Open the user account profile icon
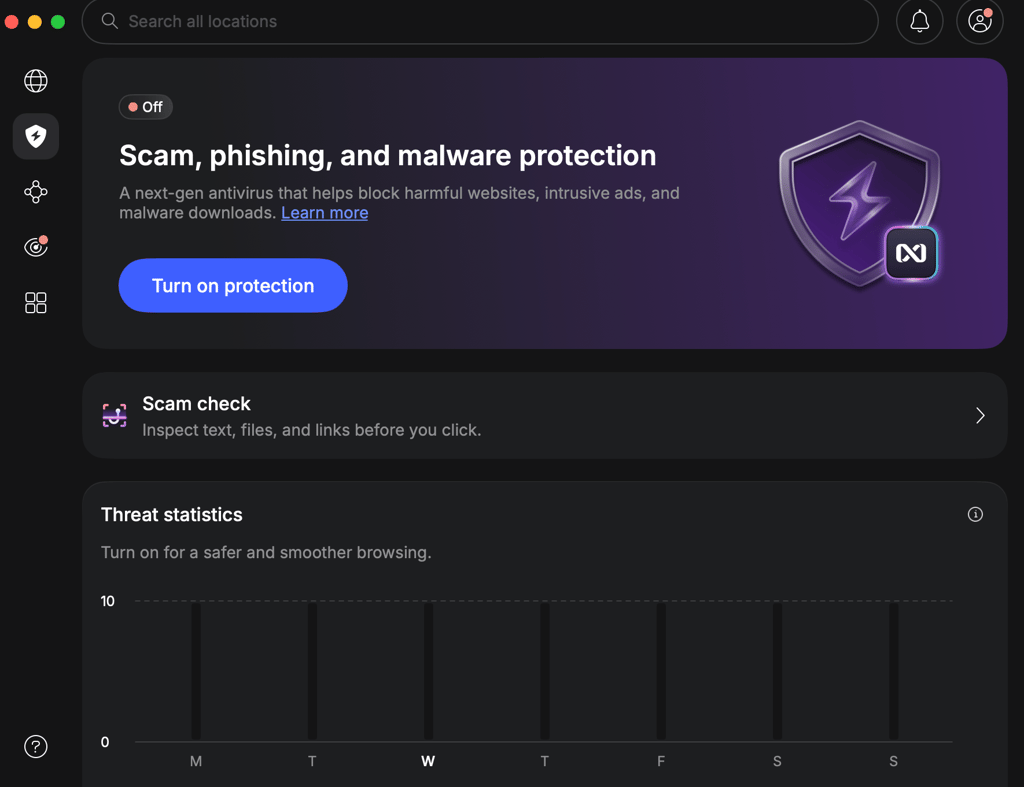The width and height of the screenshot is (1024, 787). click(980, 21)
